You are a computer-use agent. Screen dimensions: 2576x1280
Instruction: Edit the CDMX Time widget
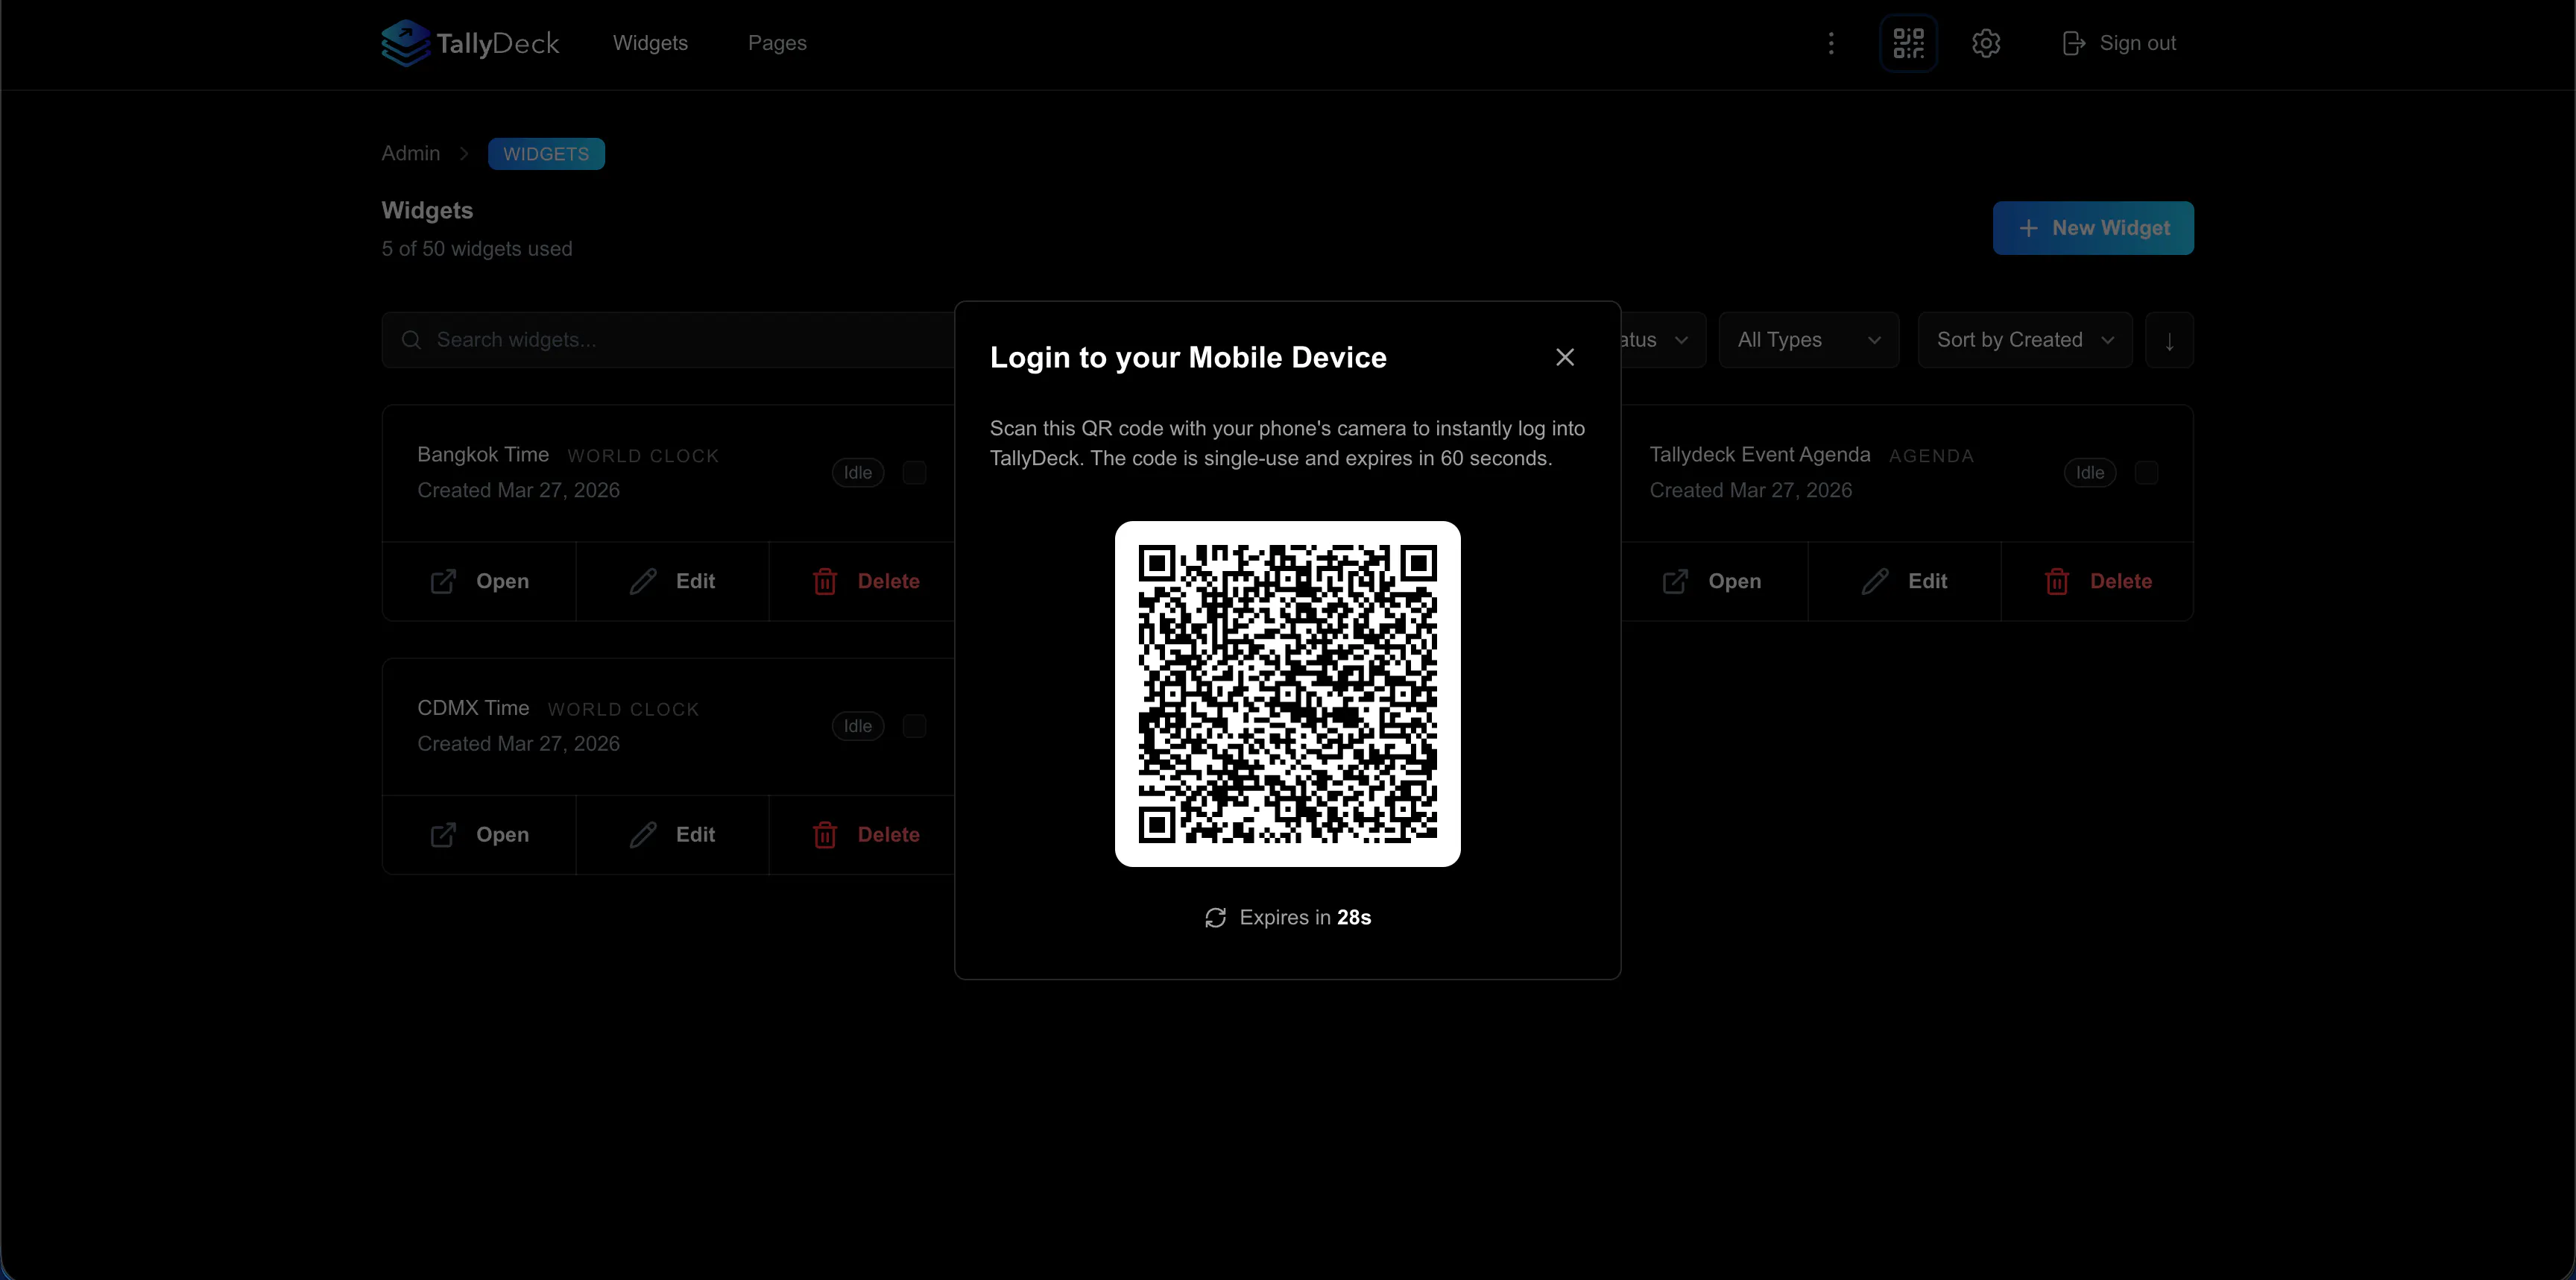tap(672, 835)
